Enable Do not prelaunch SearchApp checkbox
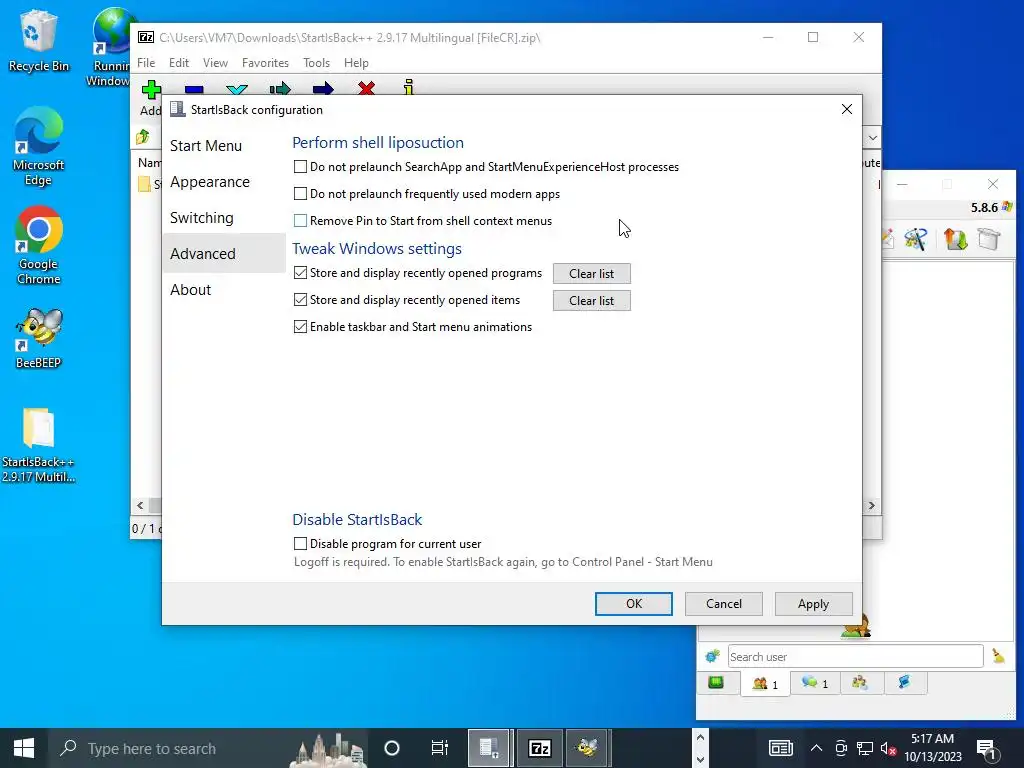 click(300, 167)
